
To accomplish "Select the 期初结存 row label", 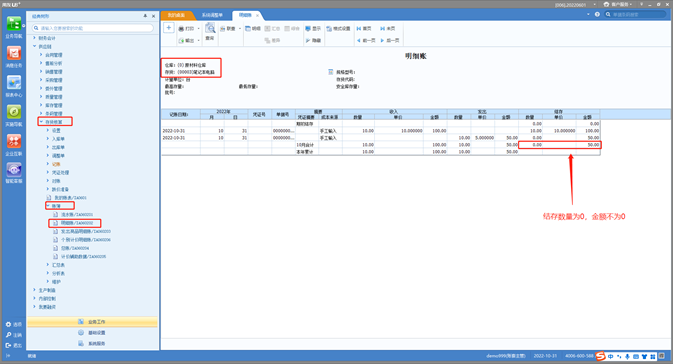I will [x=305, y=124].
